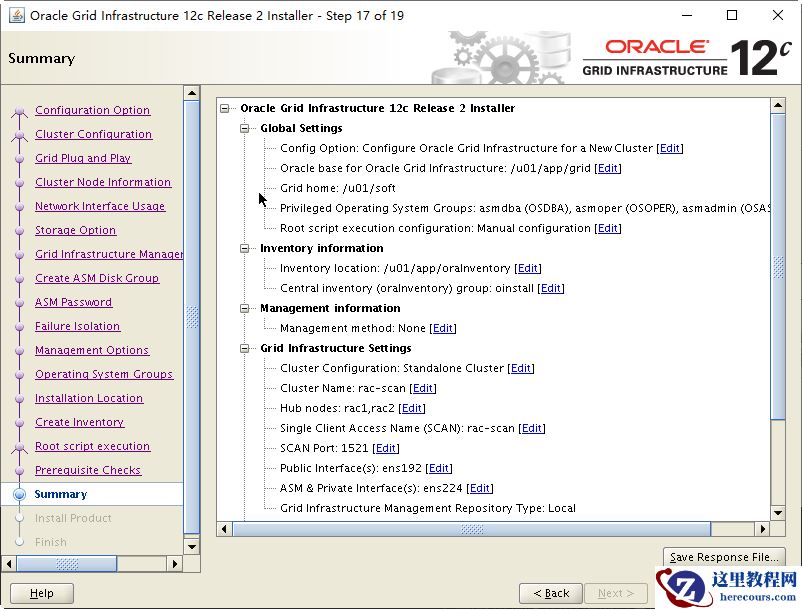Select the current Summary step

pos(61,494)
